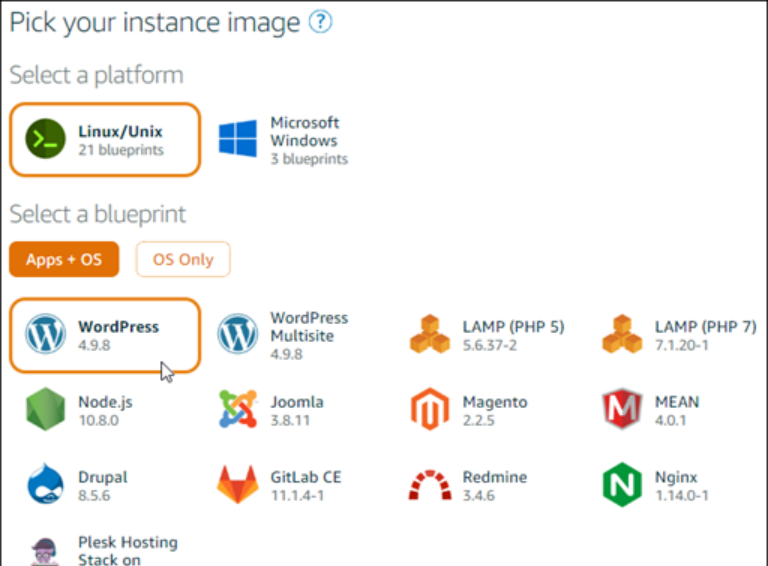Image resolution: width=768 pixels, height=566 pixels.
Task: Click the Plesk Hosting Stack on label
Action: pos(128,551)
